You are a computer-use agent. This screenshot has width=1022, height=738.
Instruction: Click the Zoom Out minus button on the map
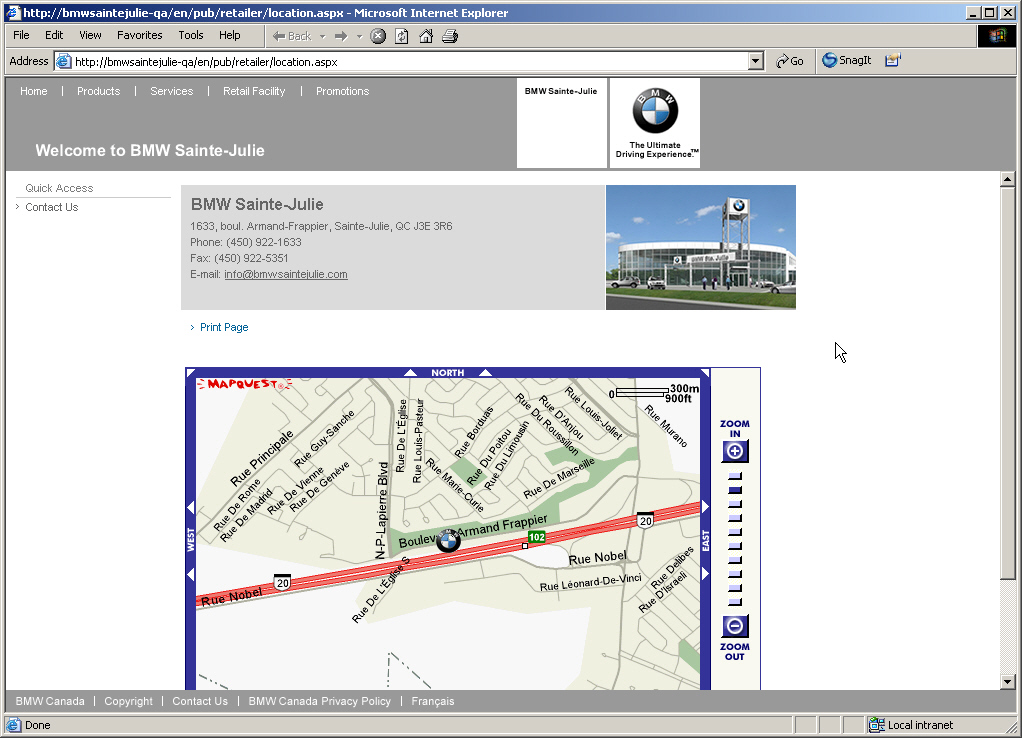click(x=735, y=626)
